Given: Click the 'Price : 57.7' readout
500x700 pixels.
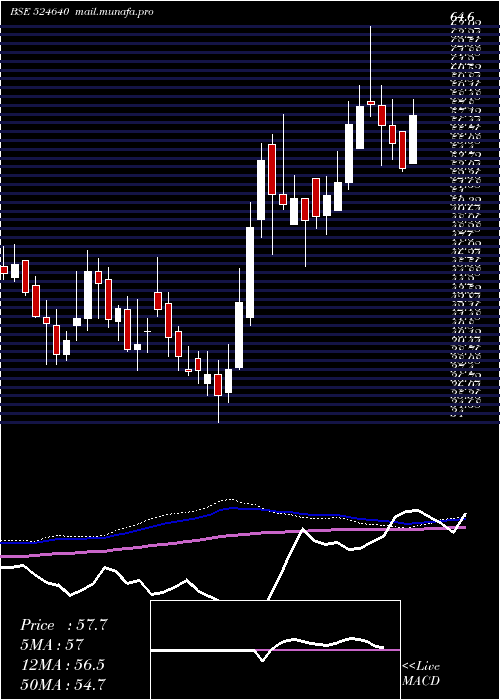Looking at the screenshot, I should coord(64,625).
